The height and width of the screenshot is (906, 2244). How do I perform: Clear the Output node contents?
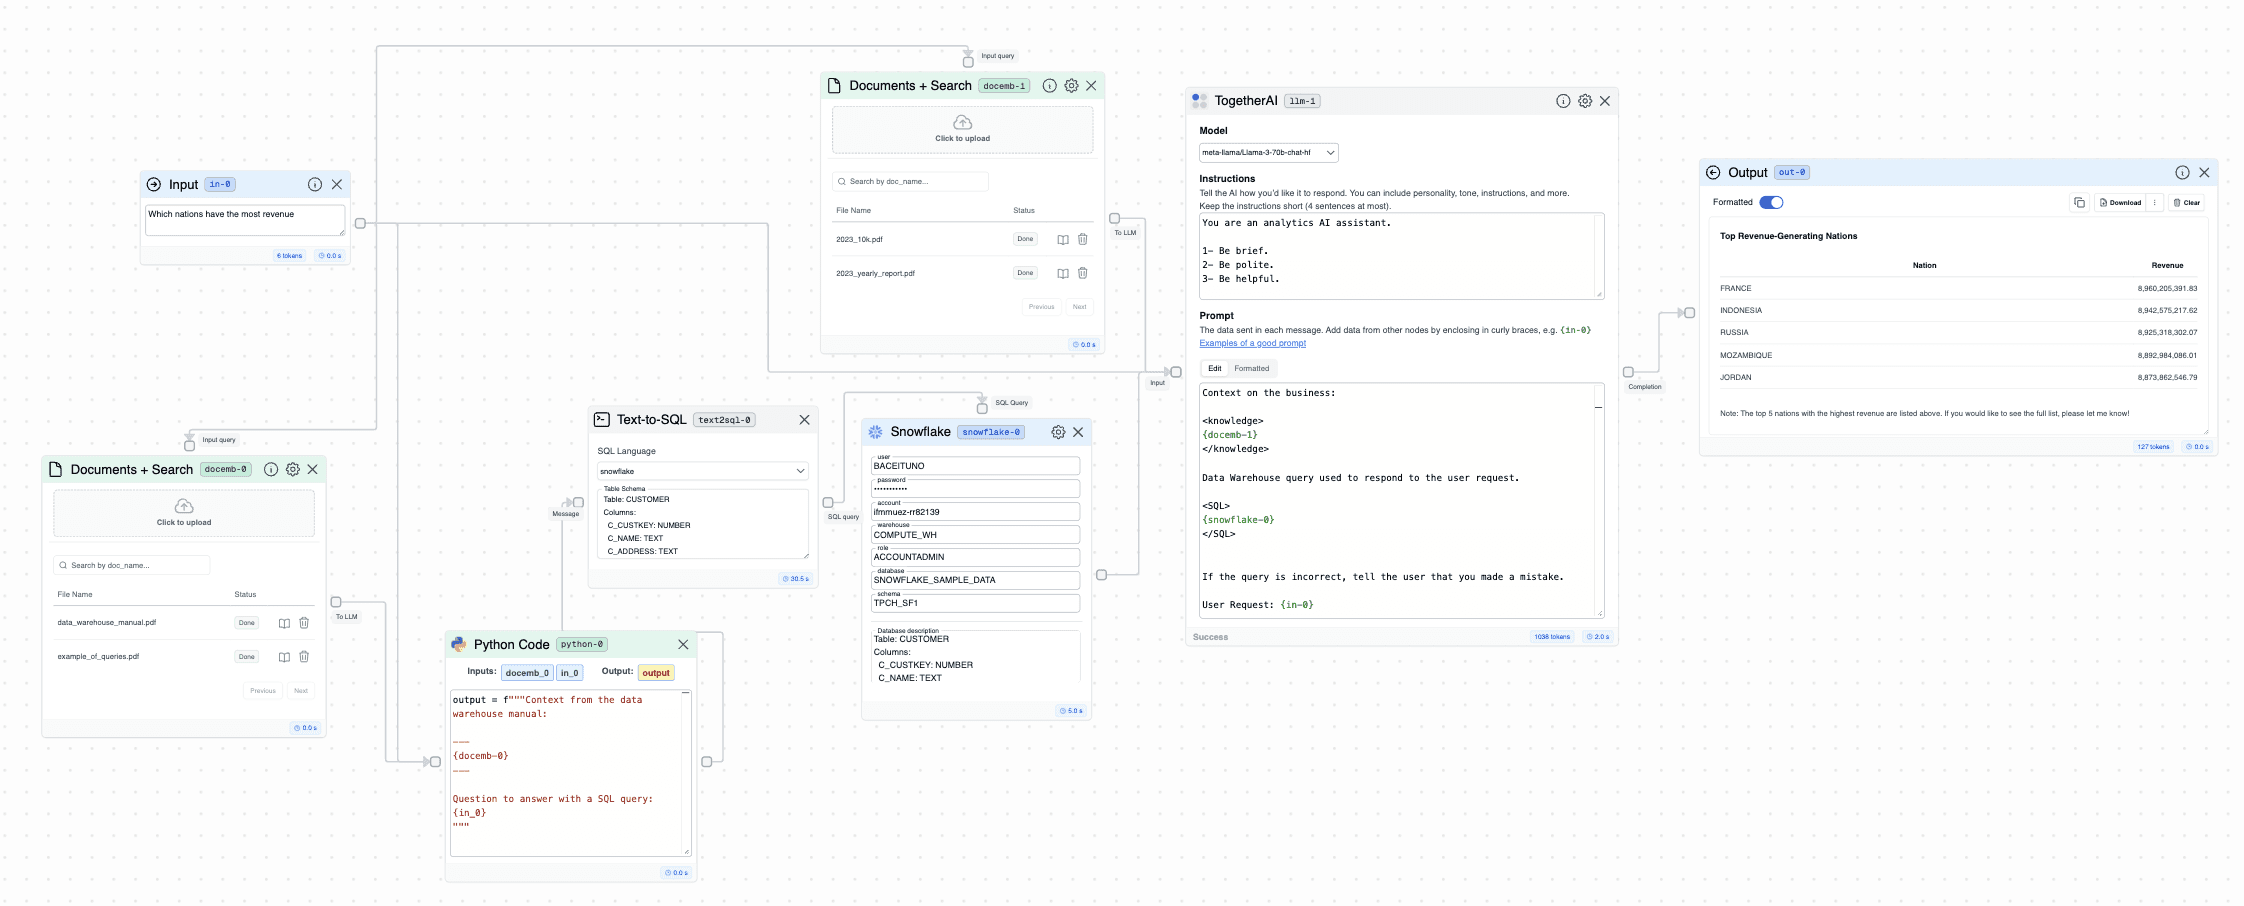2186,203
